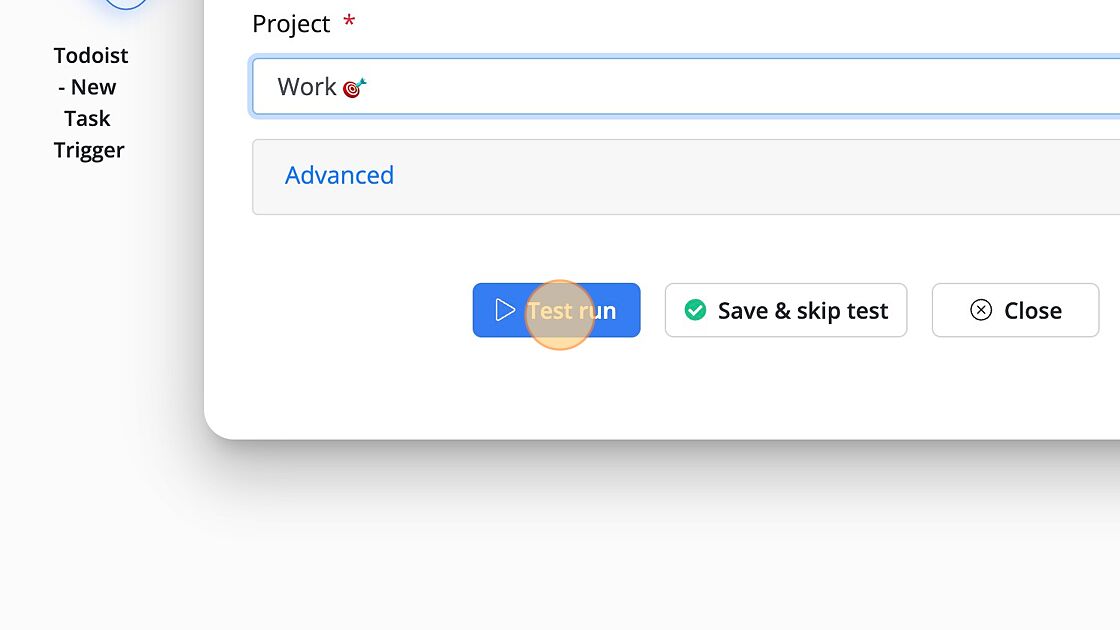Click the trigger node circle above Todoist label

126,4
